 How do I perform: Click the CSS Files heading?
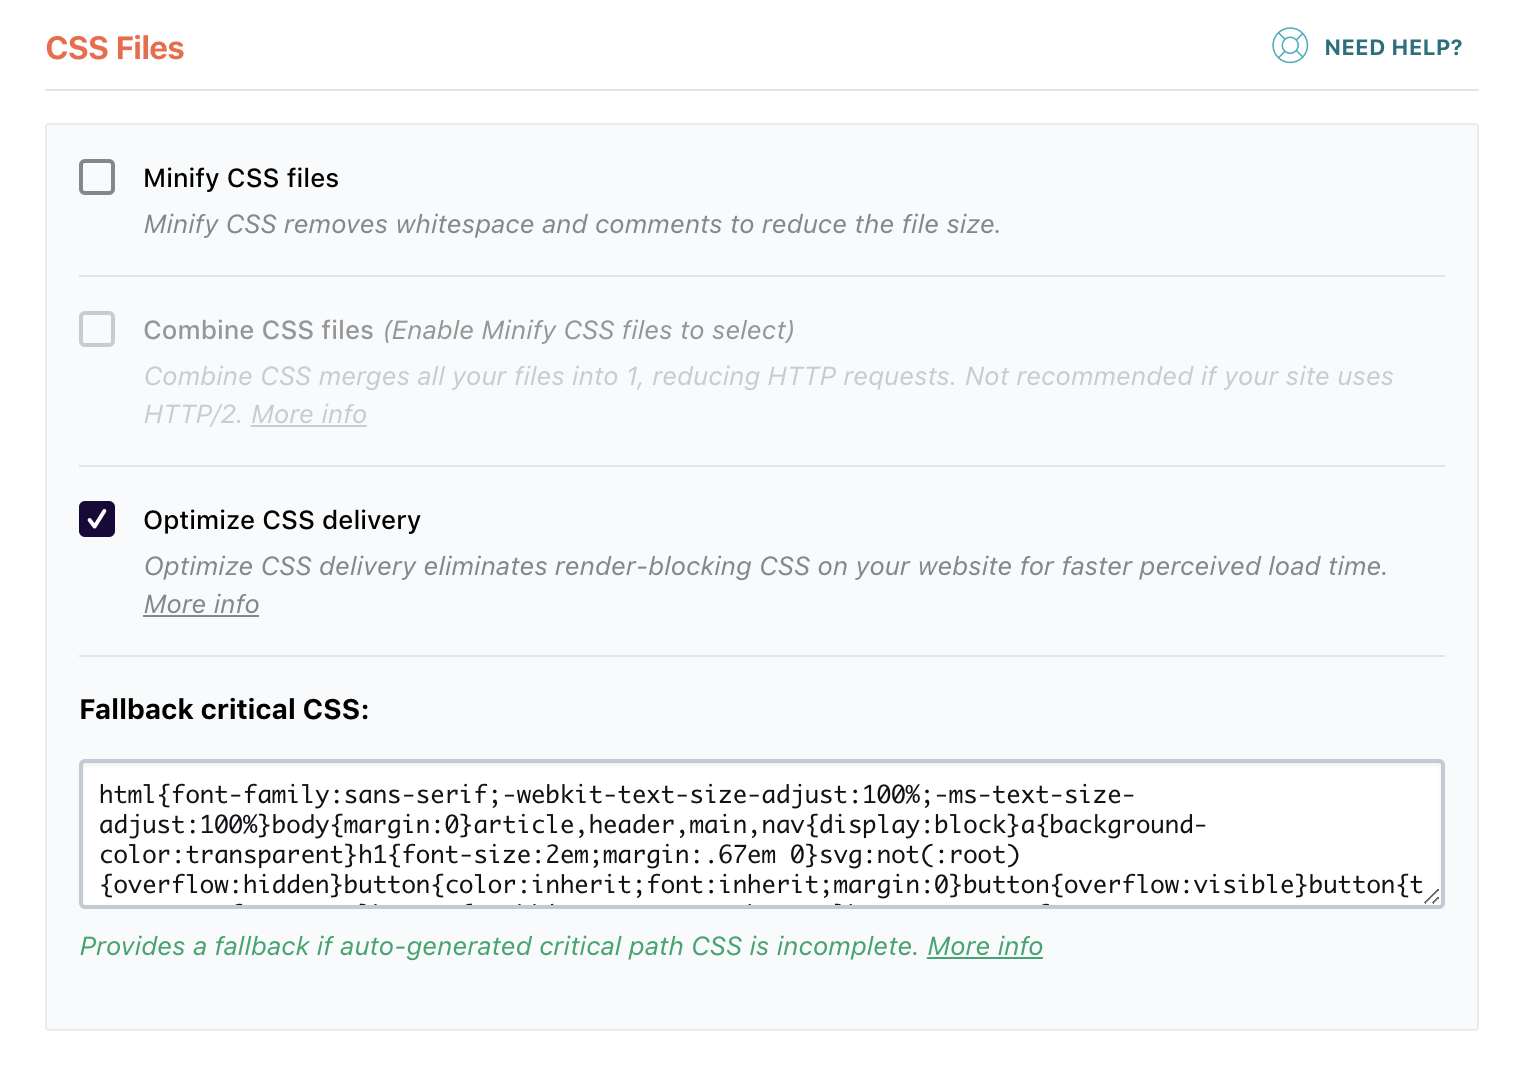[115, 48]
